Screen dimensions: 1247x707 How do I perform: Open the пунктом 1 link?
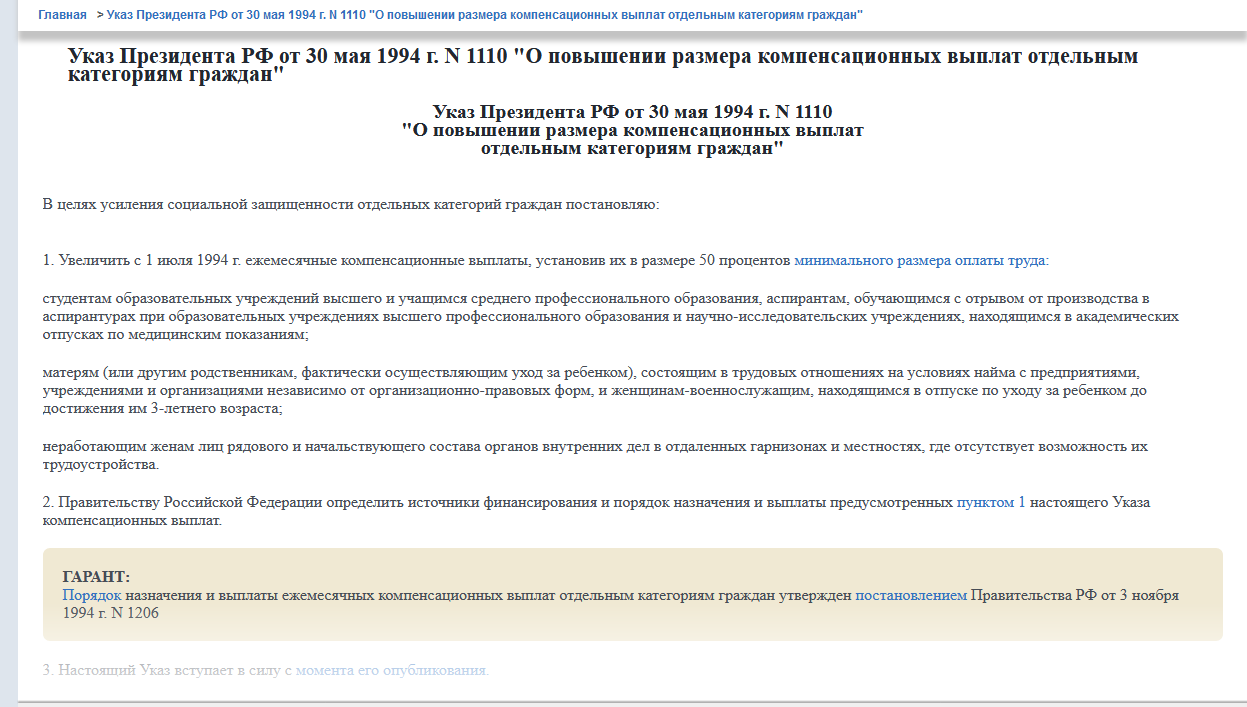[x=991, y=503]
